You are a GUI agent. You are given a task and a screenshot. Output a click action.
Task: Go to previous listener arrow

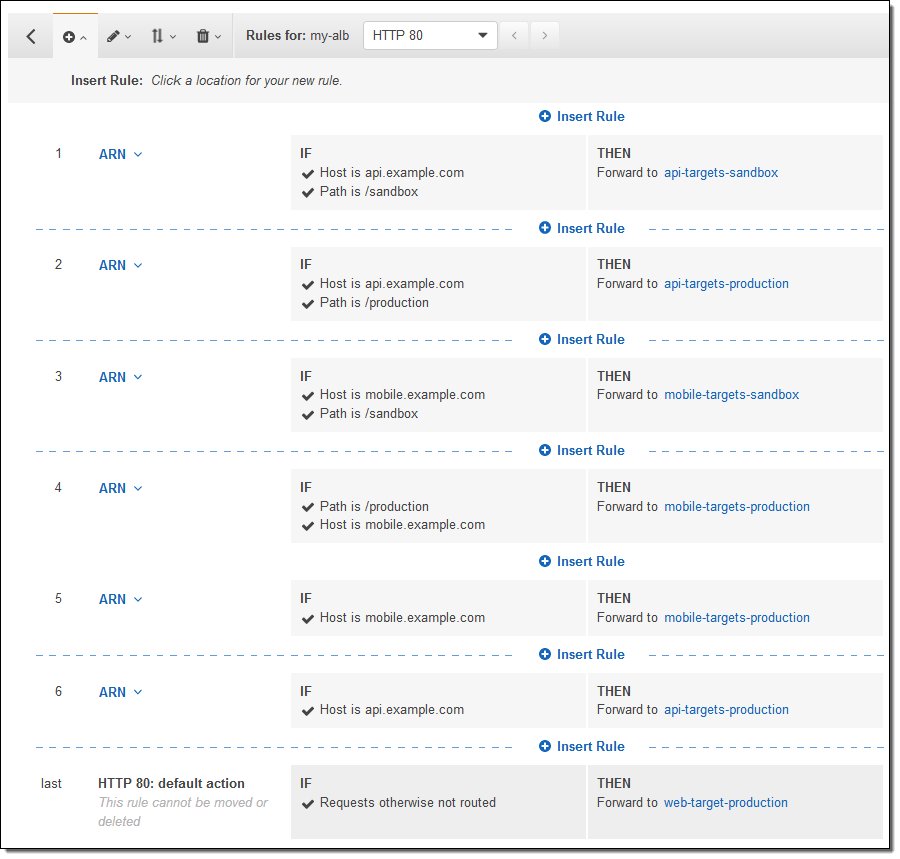pos(514,36)
